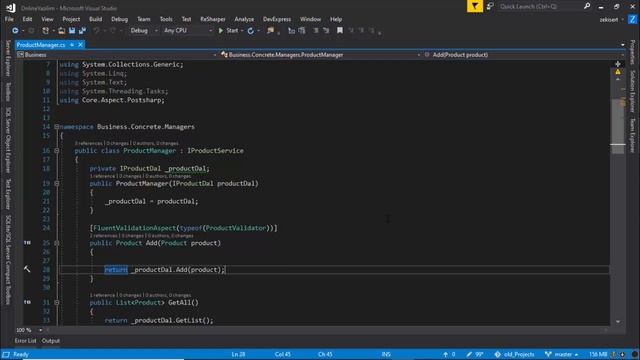Click the Undo arrow icon
The width and height of the screenshot is (640, 360).
pos(96,31)
